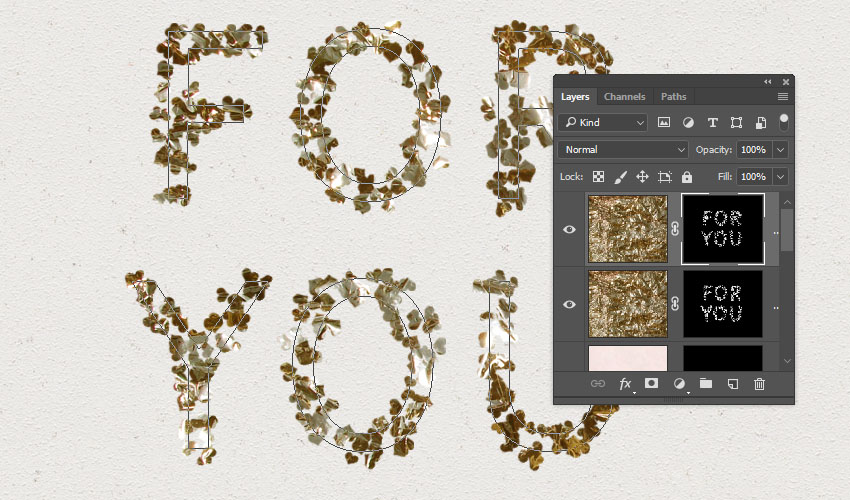Filter layers by type (T) icon
The width and height of the screenshot is (850, 500).
click(x=712, y=122)
